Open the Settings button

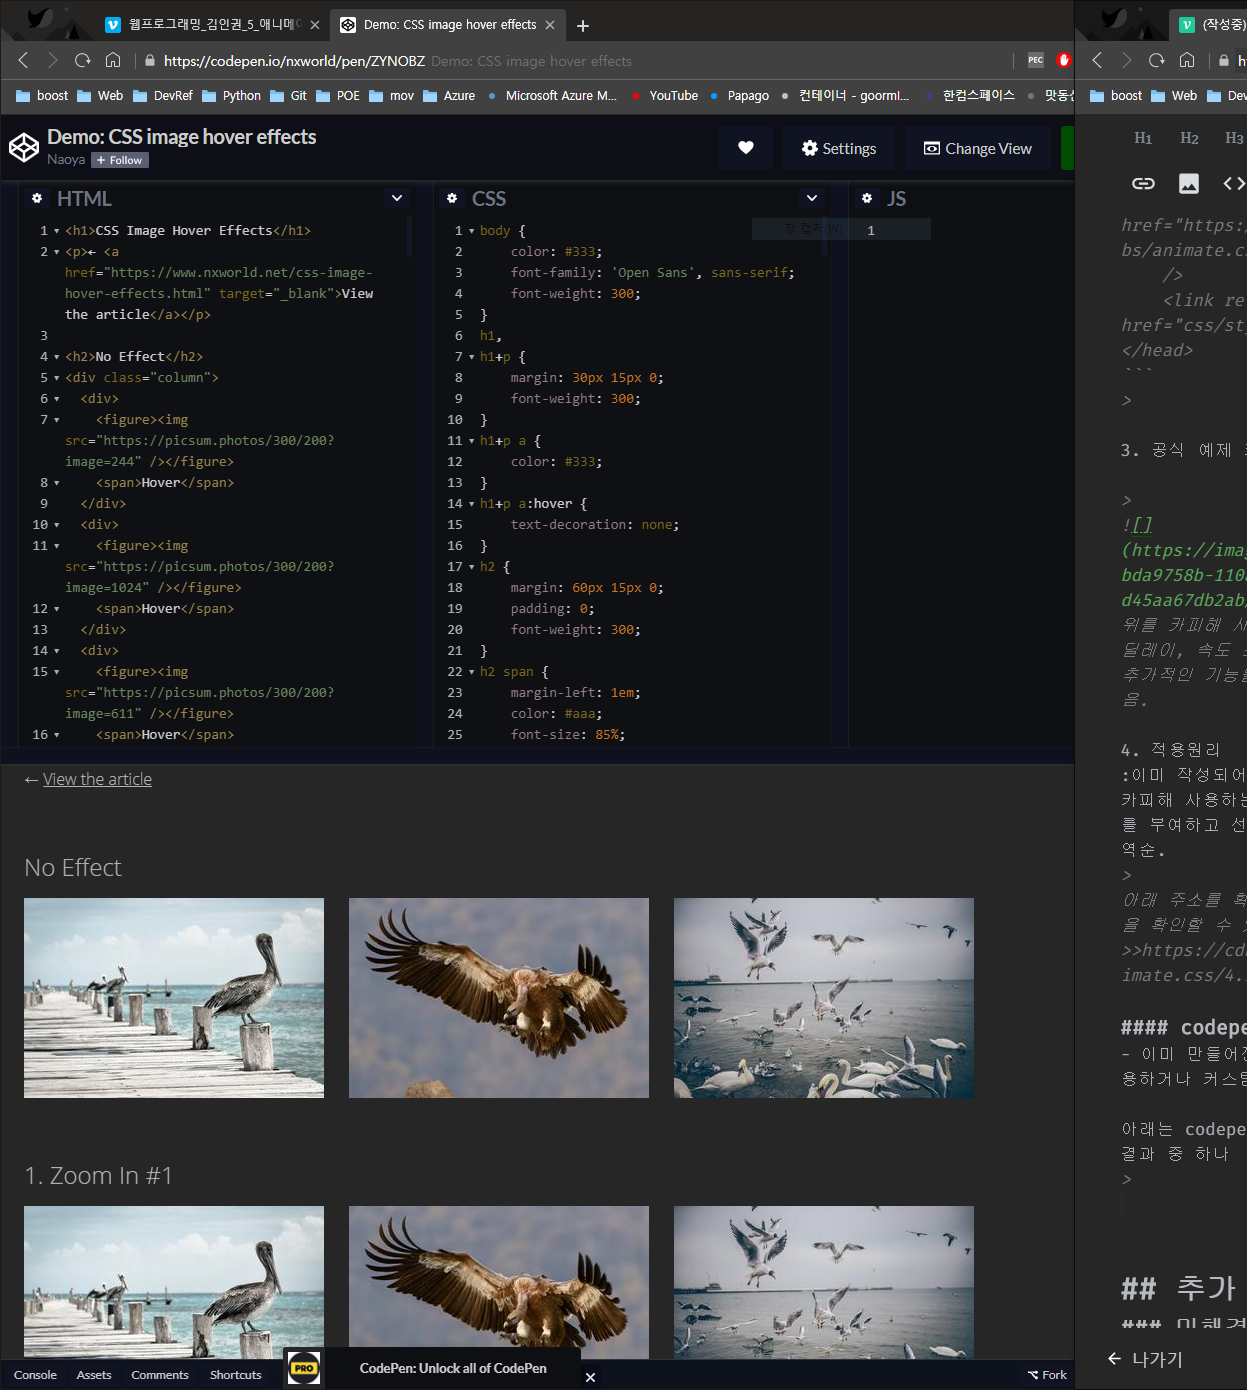839,148
